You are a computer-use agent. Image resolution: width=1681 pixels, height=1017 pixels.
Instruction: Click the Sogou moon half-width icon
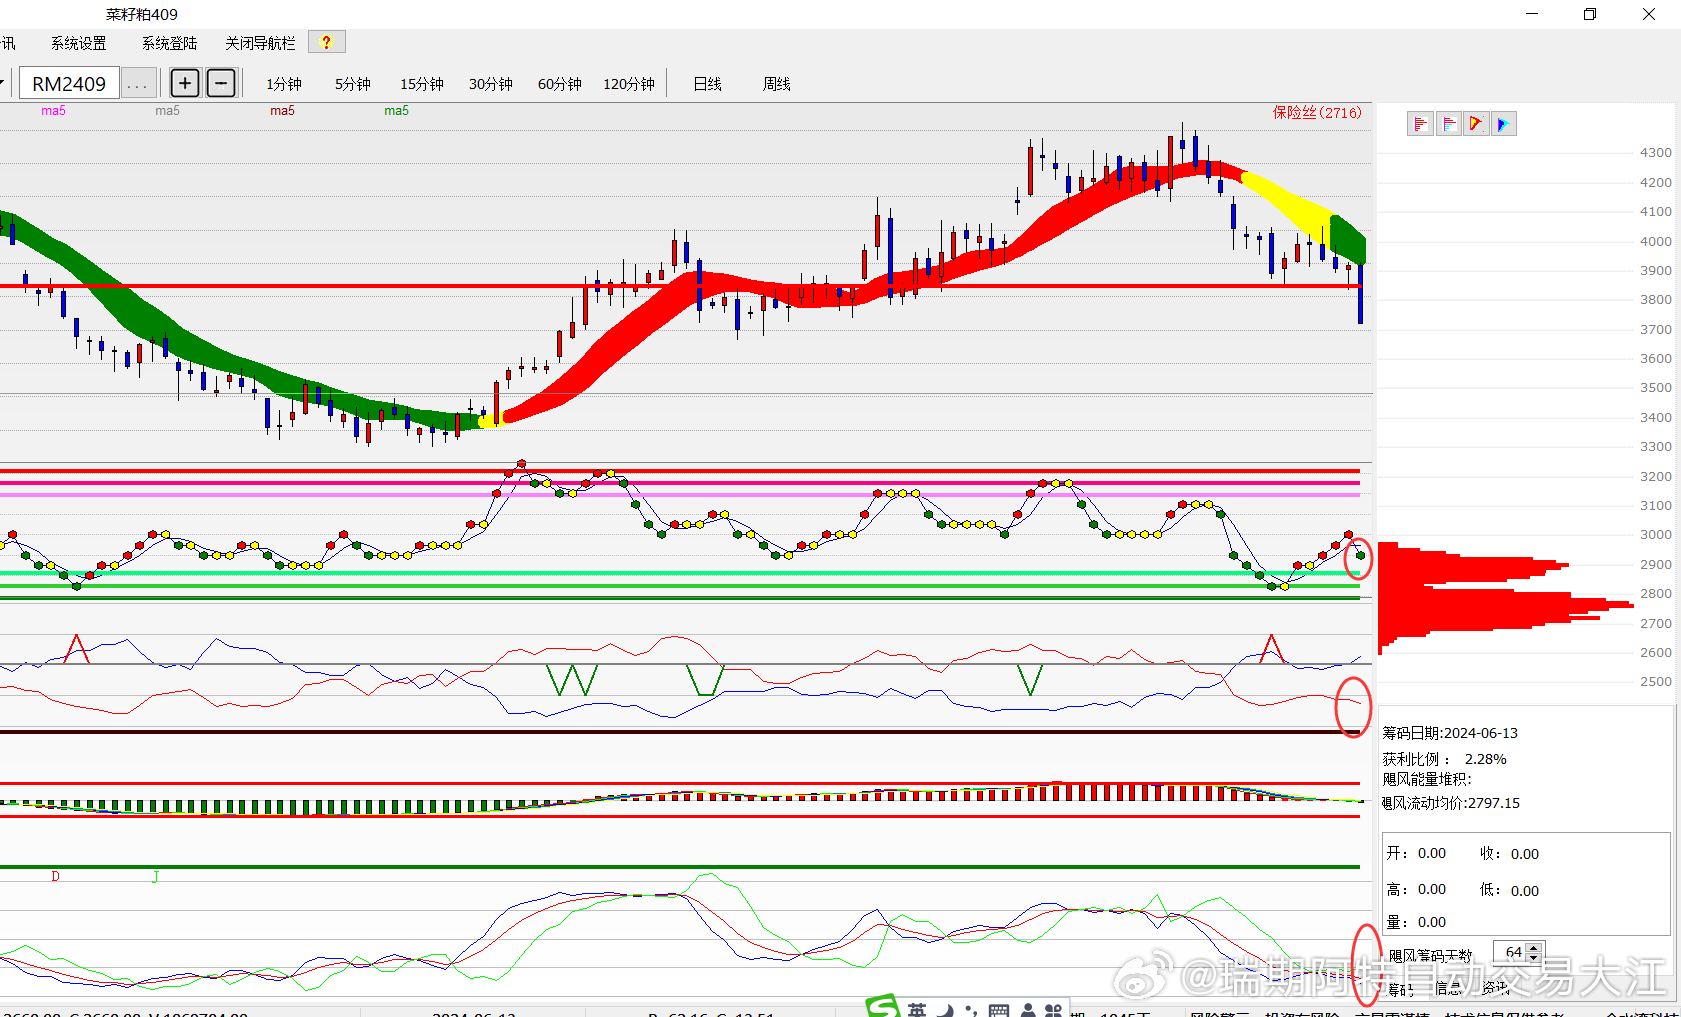946,1010
